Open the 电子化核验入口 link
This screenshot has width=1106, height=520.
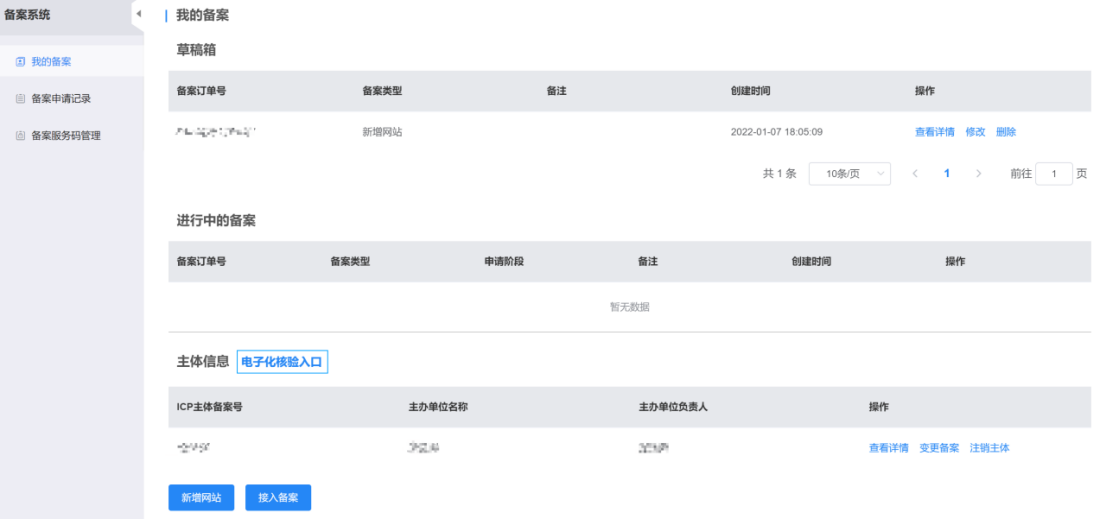click(282, 362)
